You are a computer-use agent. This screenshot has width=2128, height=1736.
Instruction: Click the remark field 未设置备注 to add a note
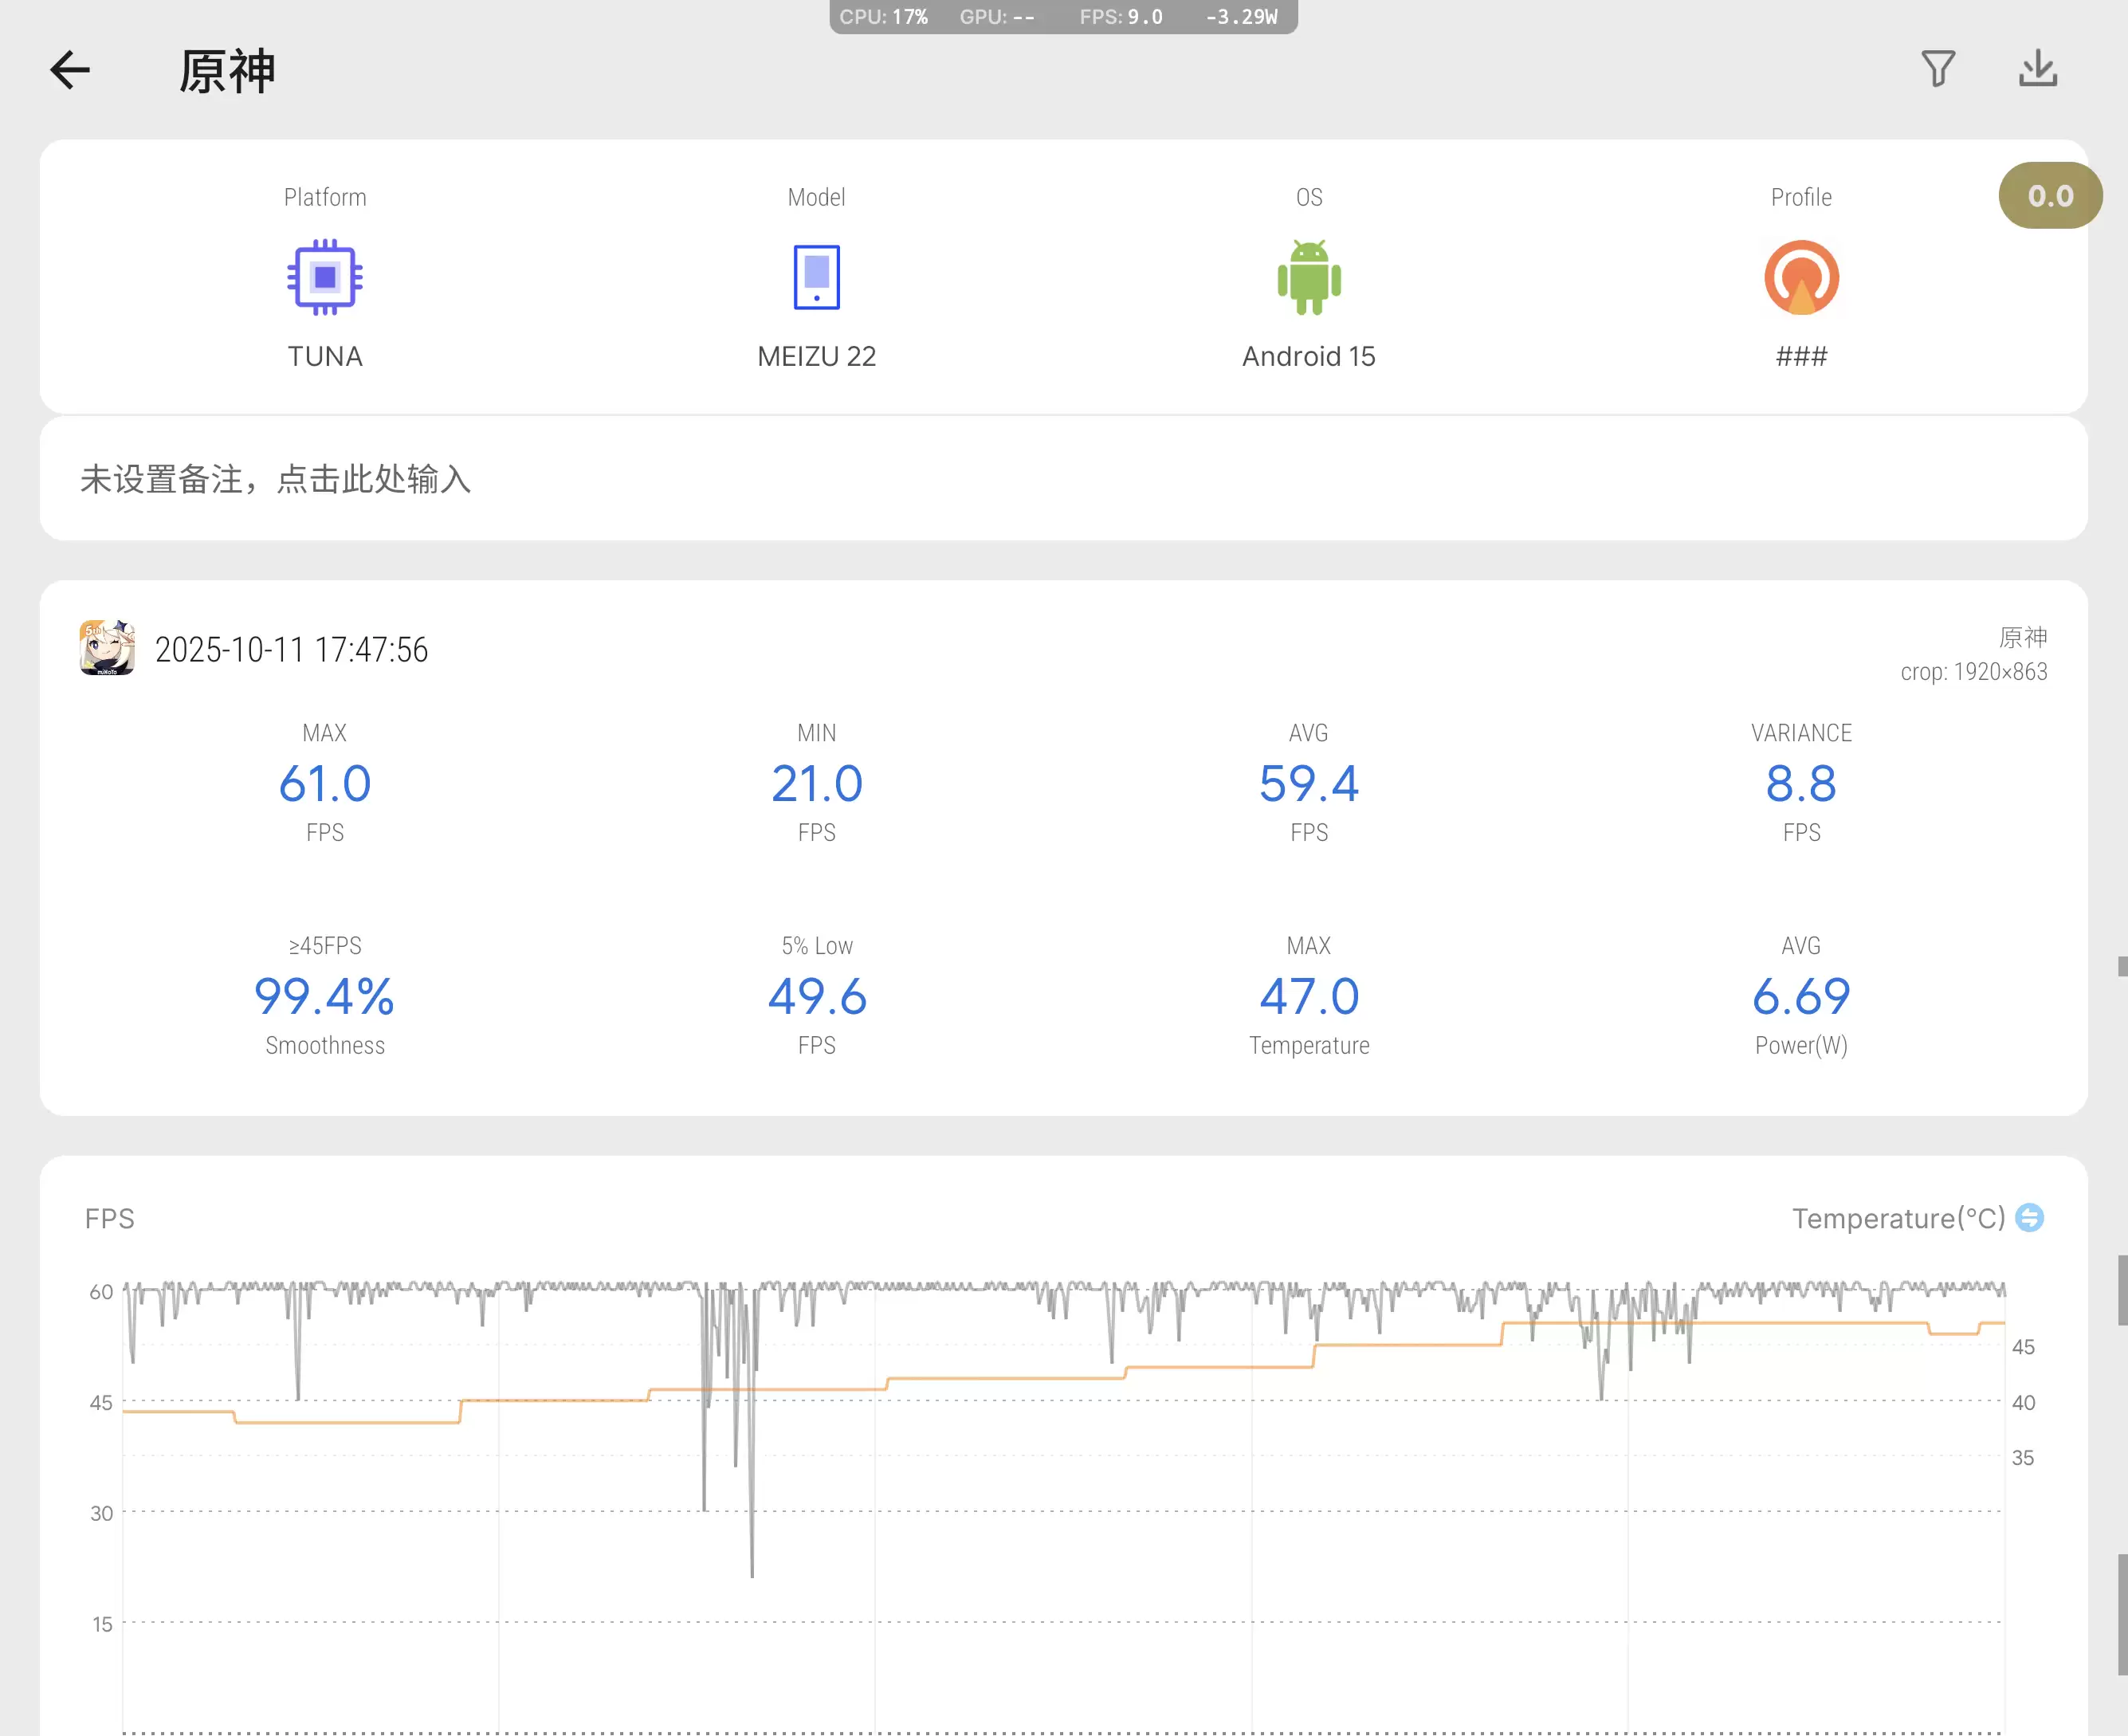click(x=274, y=479)
